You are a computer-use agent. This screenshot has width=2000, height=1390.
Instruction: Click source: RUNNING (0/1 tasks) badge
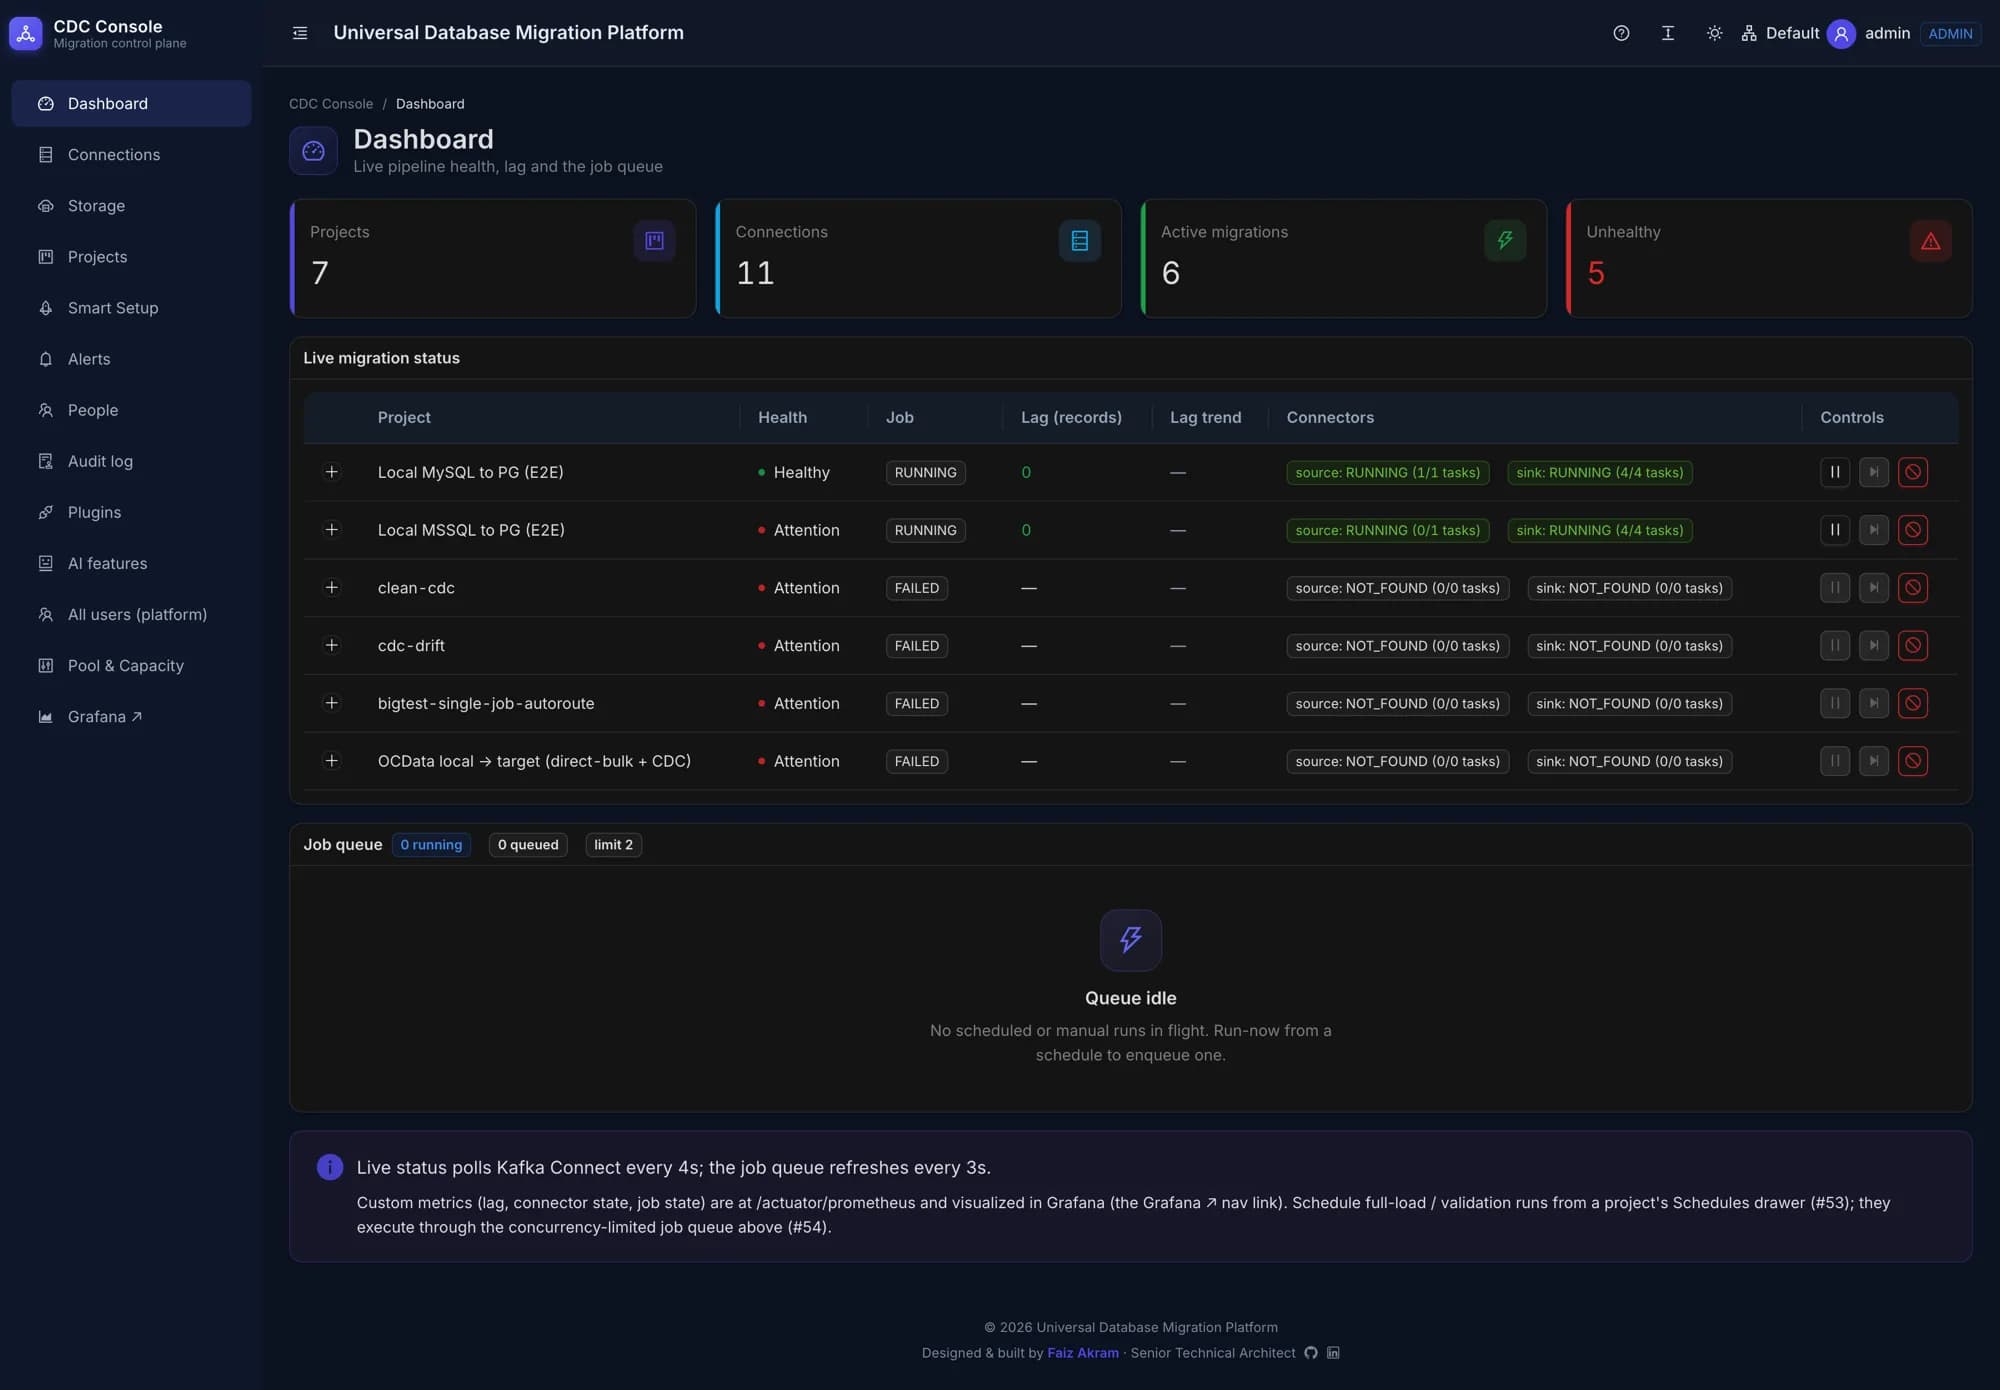[1387, 530]
